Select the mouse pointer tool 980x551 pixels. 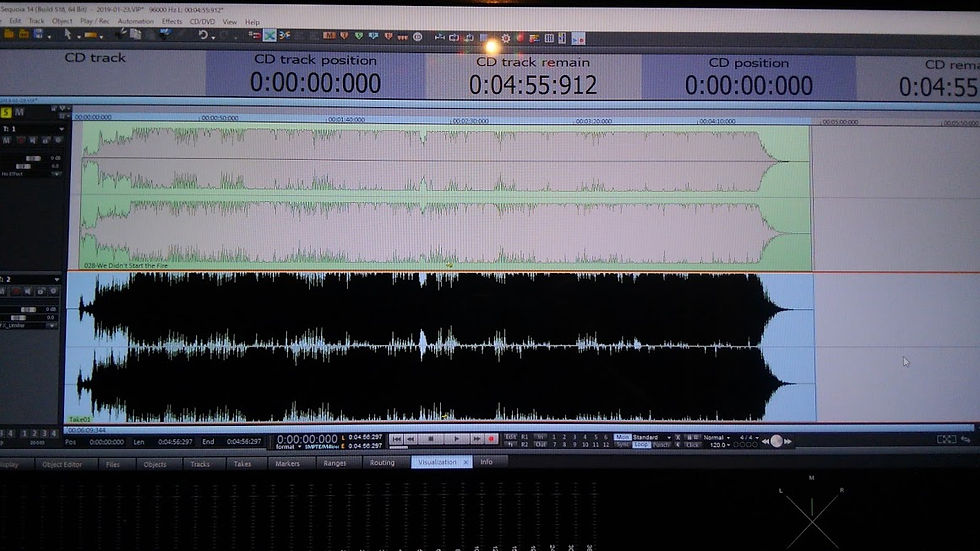68,35
